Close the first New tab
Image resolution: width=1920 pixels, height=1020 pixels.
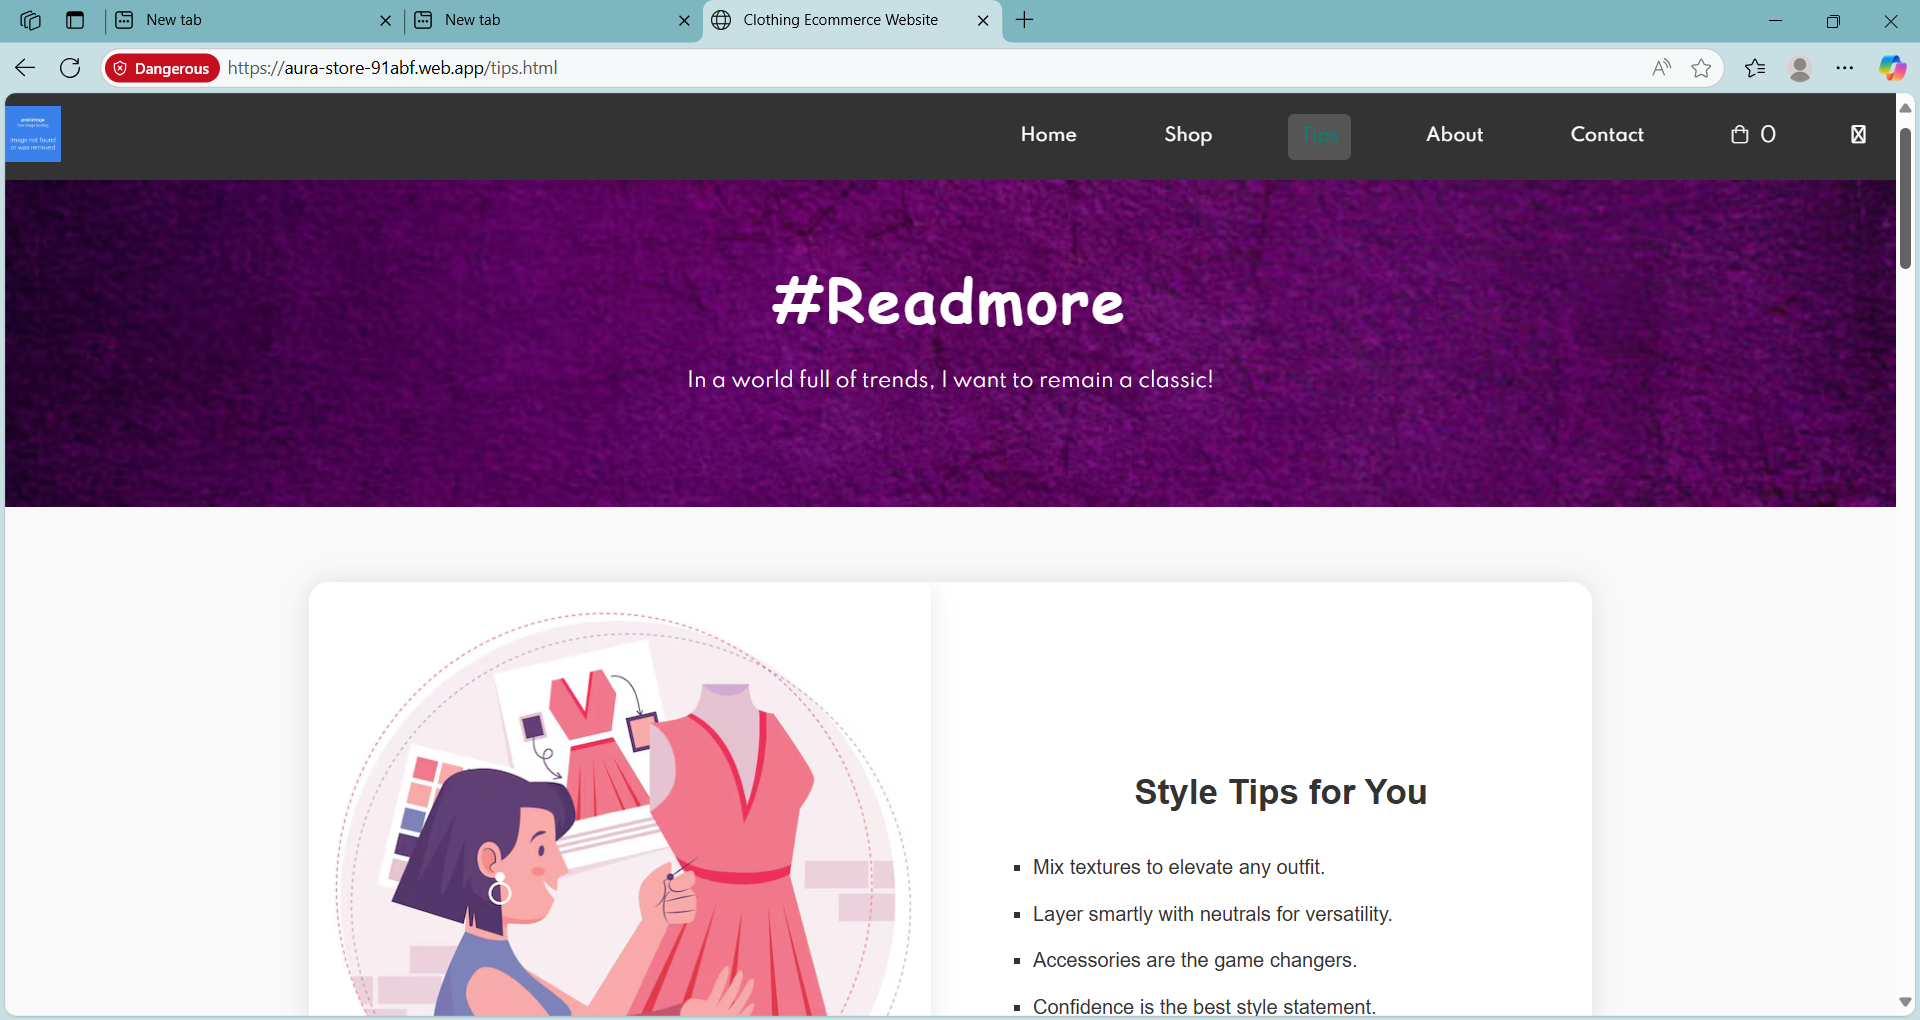coord(385,20)
